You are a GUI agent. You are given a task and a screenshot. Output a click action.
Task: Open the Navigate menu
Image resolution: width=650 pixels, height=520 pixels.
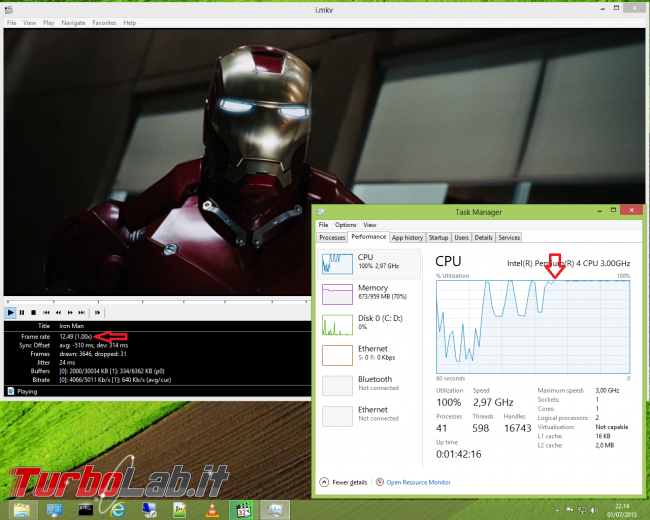pos(73,23)
